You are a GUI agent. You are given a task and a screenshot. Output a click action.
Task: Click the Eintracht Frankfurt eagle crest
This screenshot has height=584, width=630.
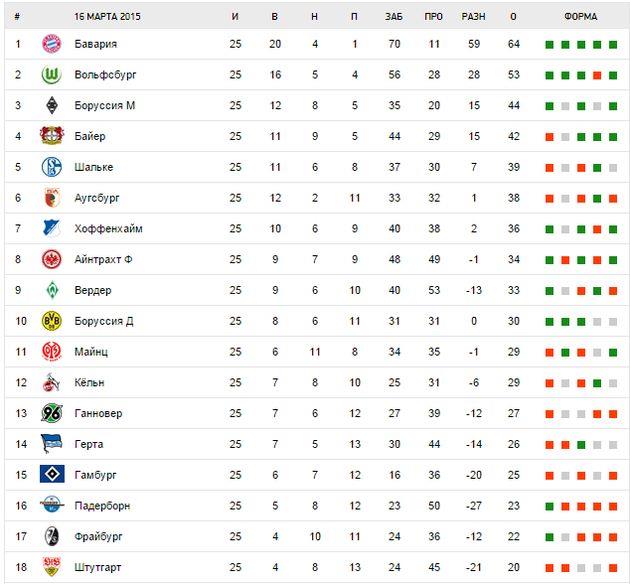tap(51, 259)
